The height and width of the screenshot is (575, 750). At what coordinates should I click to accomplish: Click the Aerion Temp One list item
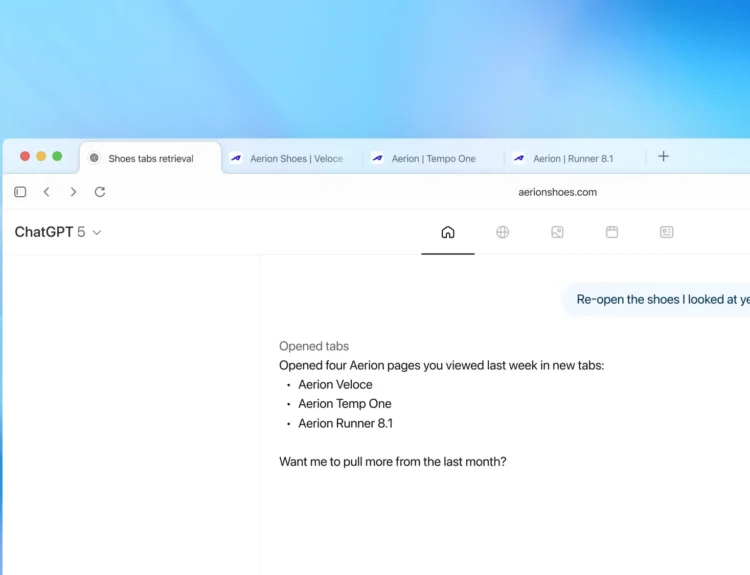click(x=344, y=404)
